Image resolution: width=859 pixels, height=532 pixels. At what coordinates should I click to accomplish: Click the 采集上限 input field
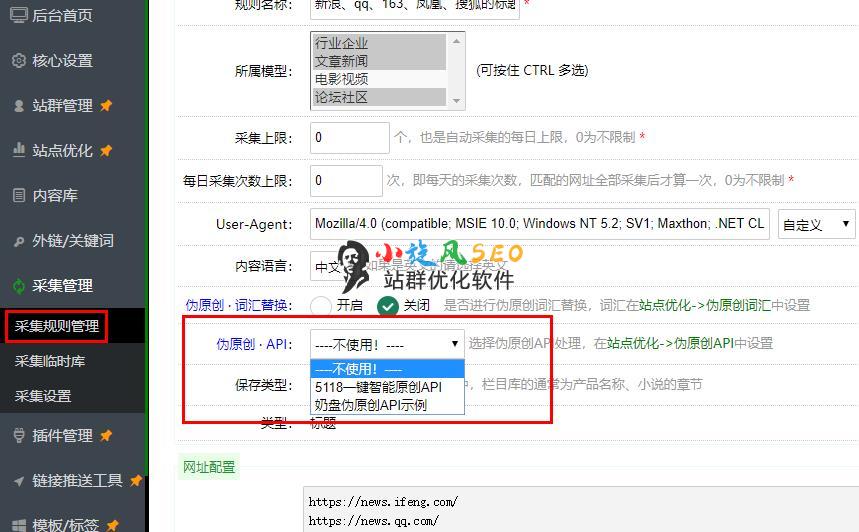(x=350, y=138)
